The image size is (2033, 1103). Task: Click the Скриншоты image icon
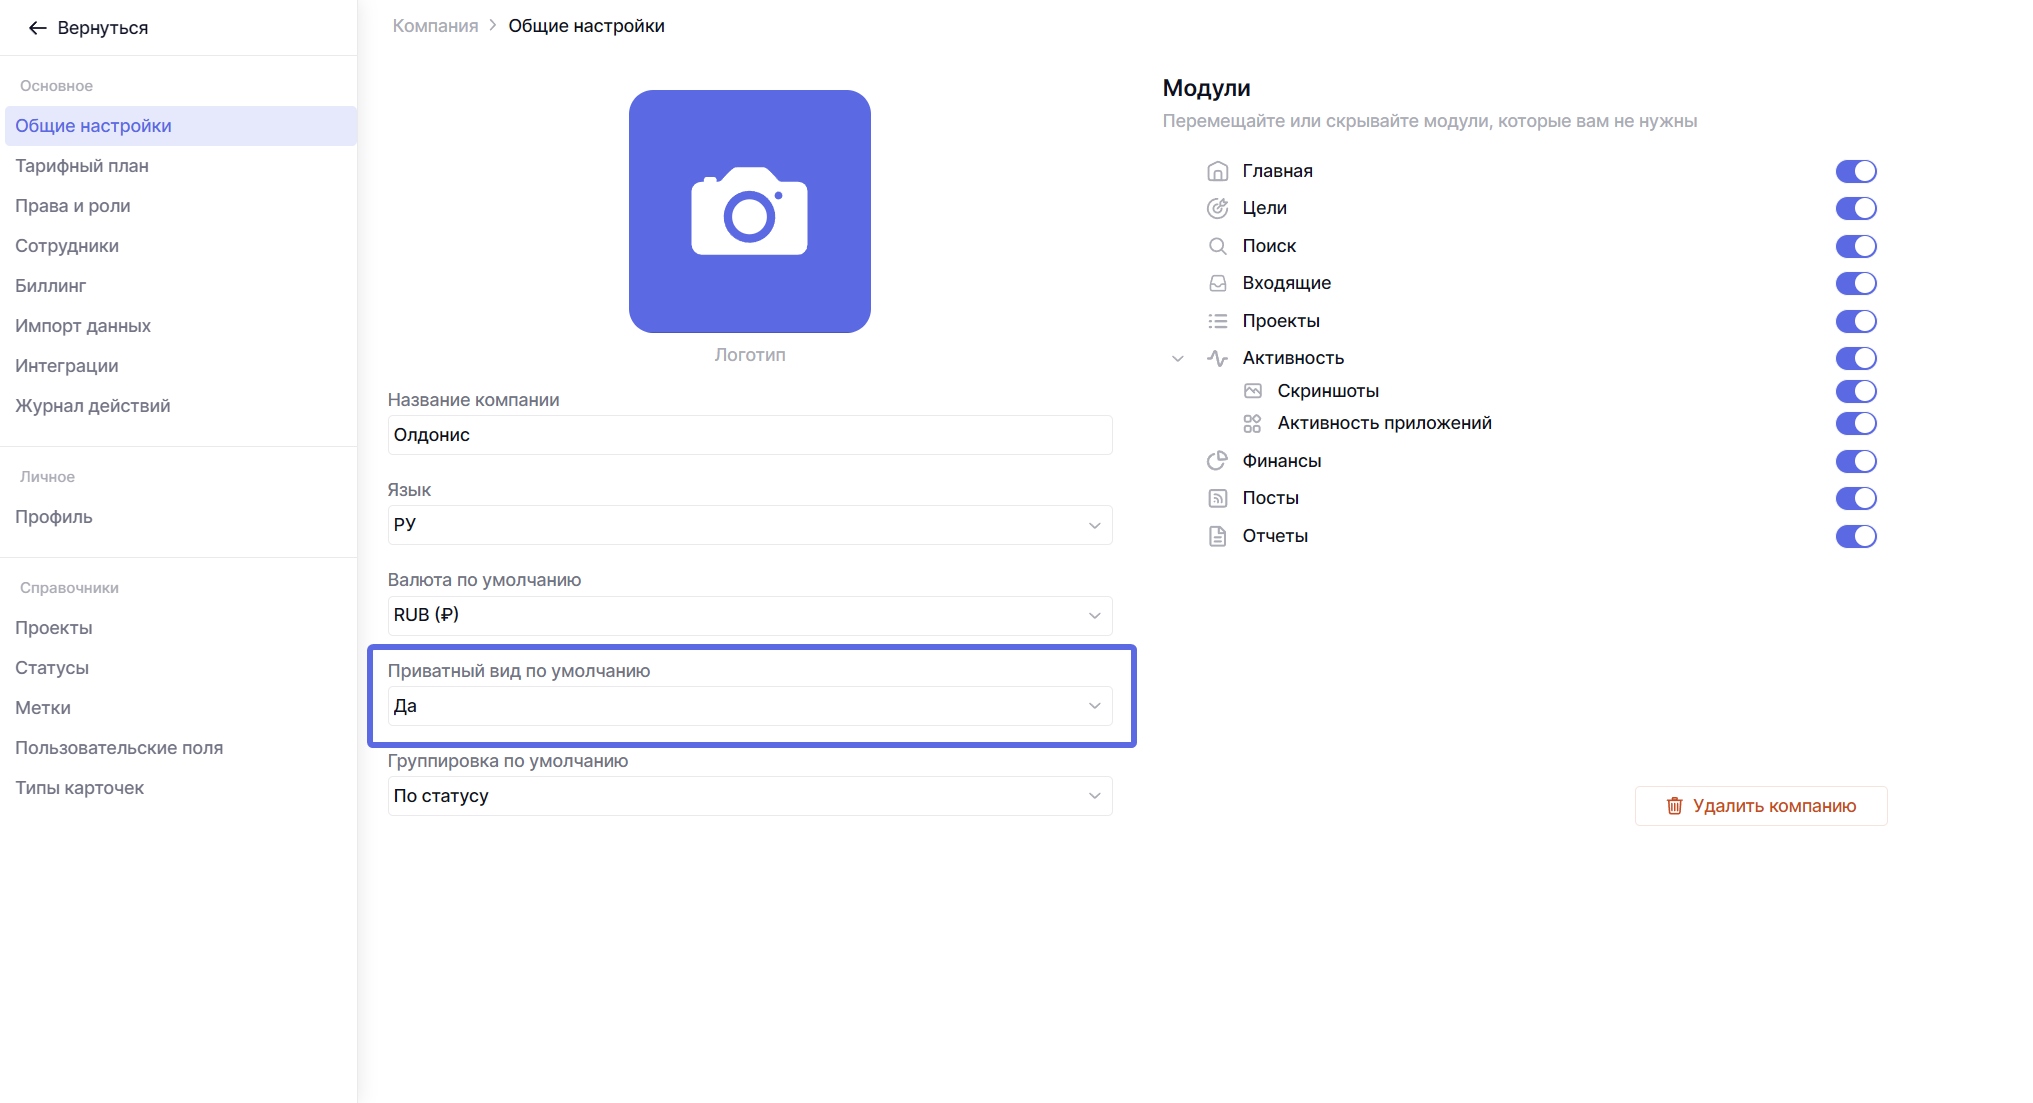[1252, 391]
